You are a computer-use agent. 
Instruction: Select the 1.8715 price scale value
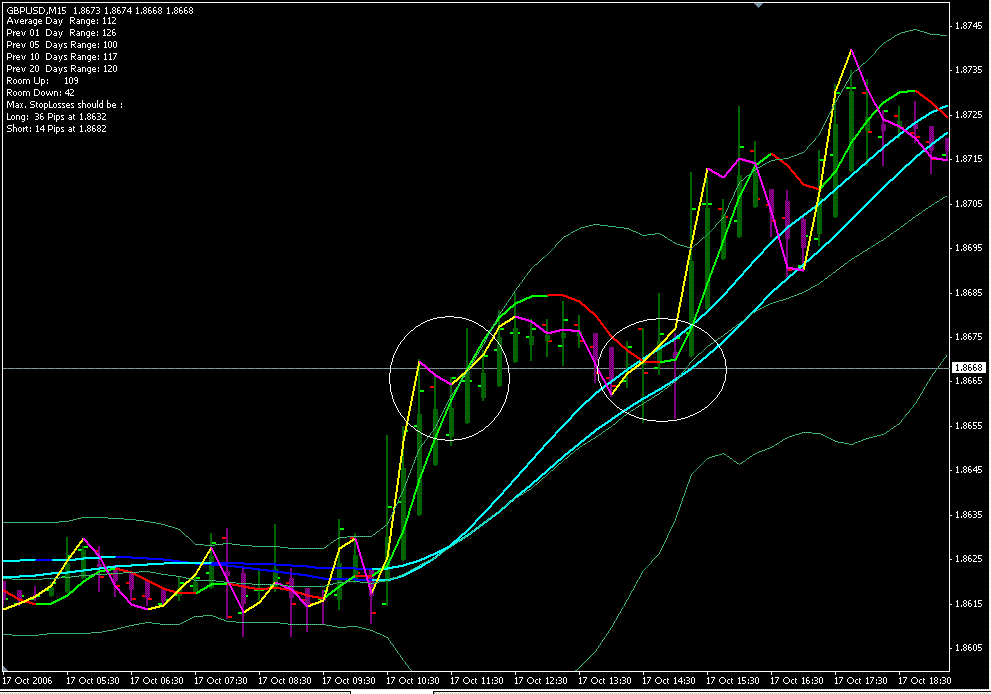pyautogui.click(x=968, y=159)
